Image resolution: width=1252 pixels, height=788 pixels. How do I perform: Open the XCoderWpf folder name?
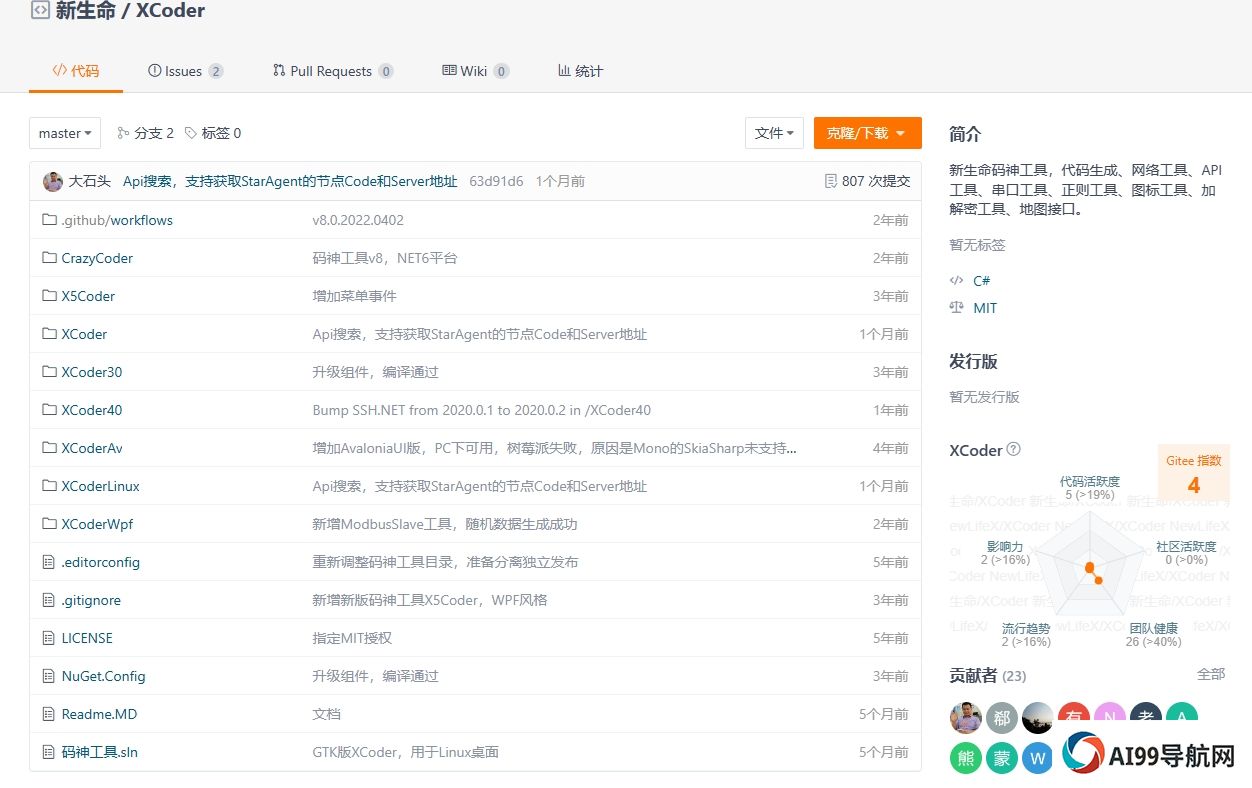tap(97, 524)
